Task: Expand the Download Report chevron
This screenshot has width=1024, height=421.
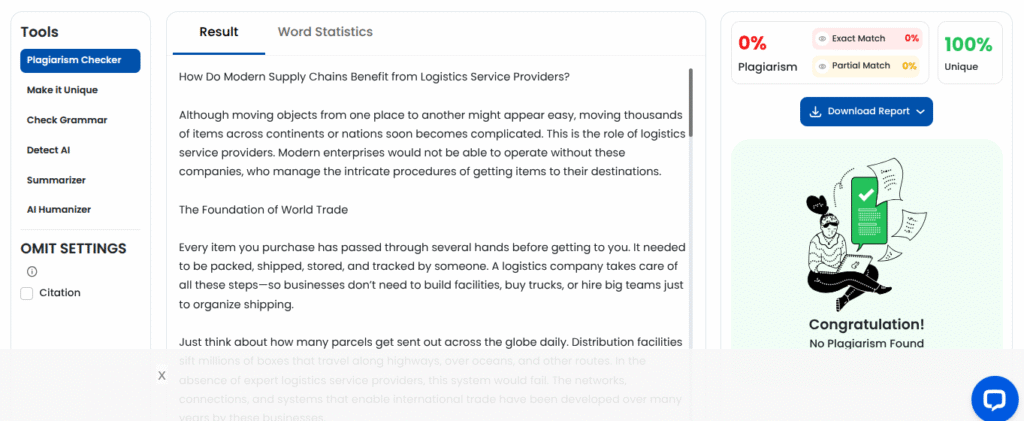Action: pyautogui.click(x=920, y=112)
